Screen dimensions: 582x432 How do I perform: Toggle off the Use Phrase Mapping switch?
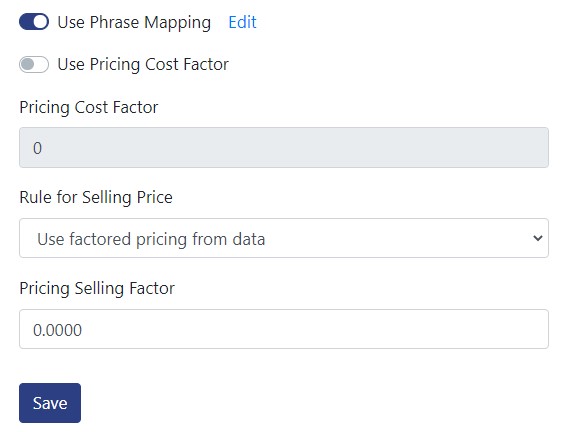click(34, 22)
